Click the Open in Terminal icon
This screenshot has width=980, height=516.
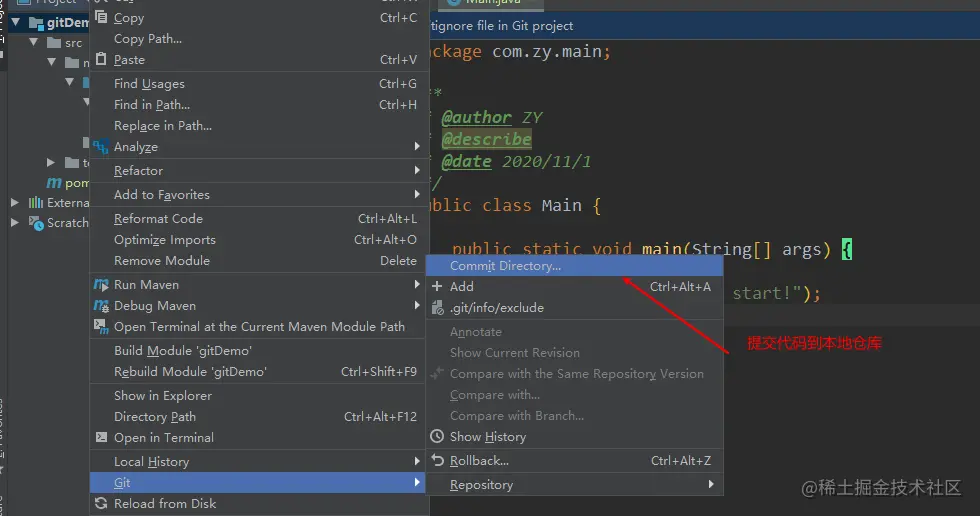click(x=101, y=437)
